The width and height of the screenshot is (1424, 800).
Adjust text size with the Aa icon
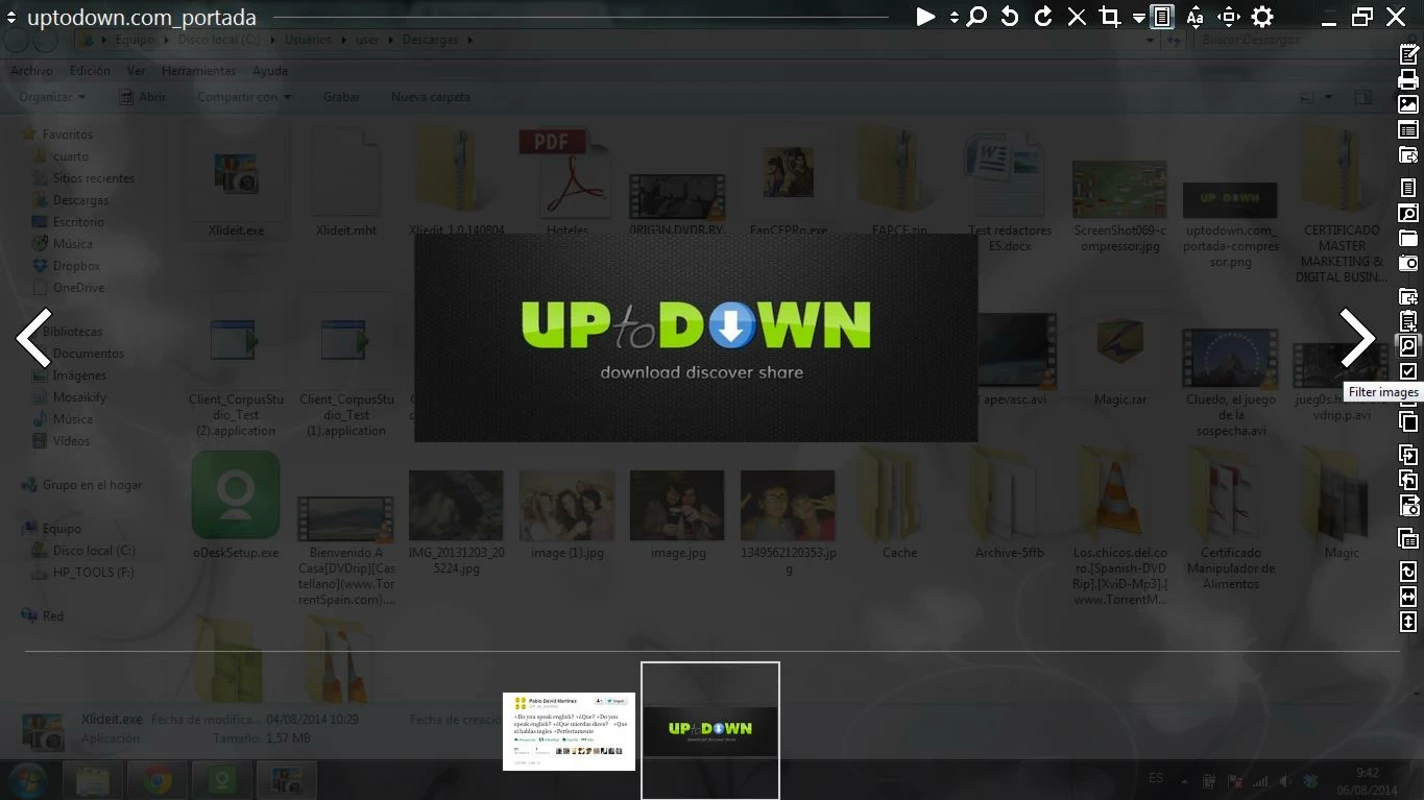point(1195,17)
